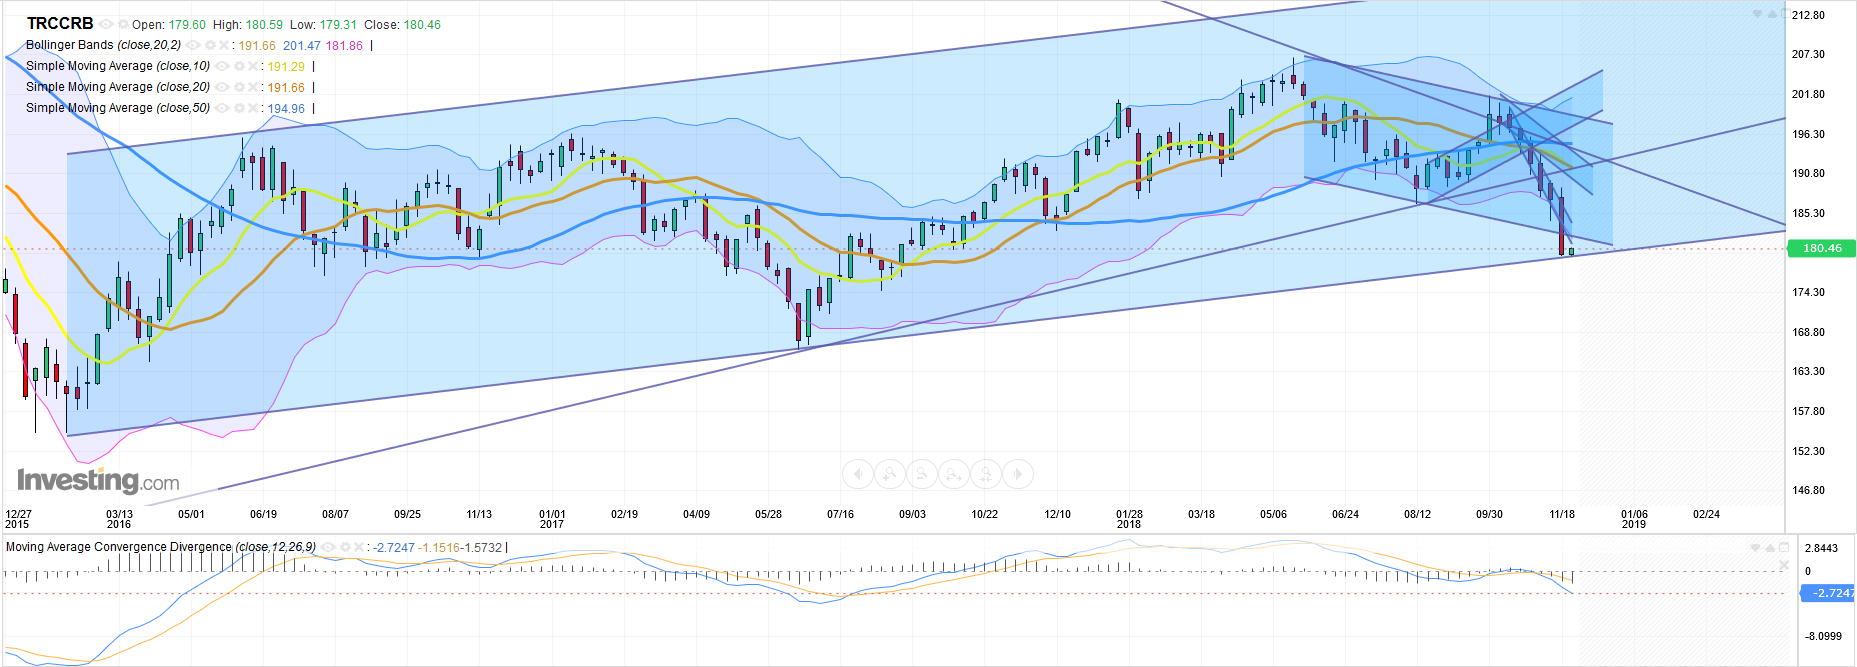This screenshot has width=1857, height=667.
Task: Click the green 180.46 current price label
Action: (1821, 248)
